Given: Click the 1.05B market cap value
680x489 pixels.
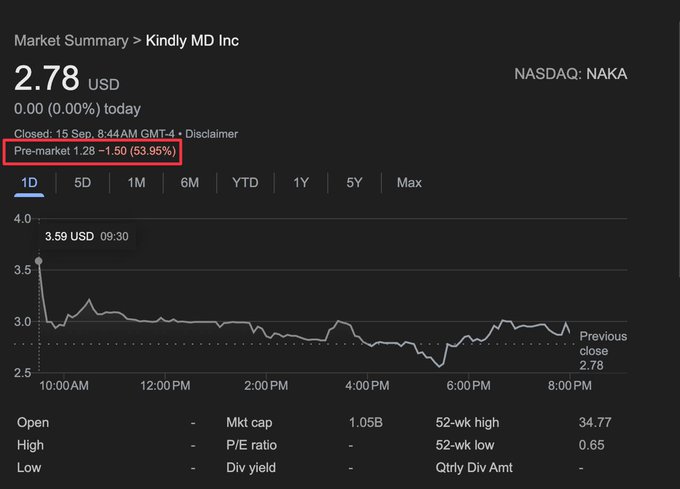Looking at the screenshot, I should click(x=366, y=423).
